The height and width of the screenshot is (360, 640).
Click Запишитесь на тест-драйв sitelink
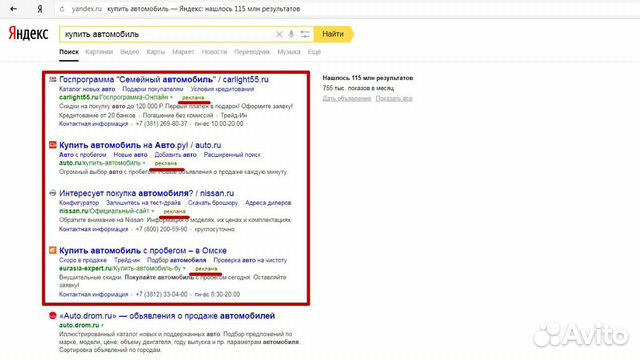[143, 203]
